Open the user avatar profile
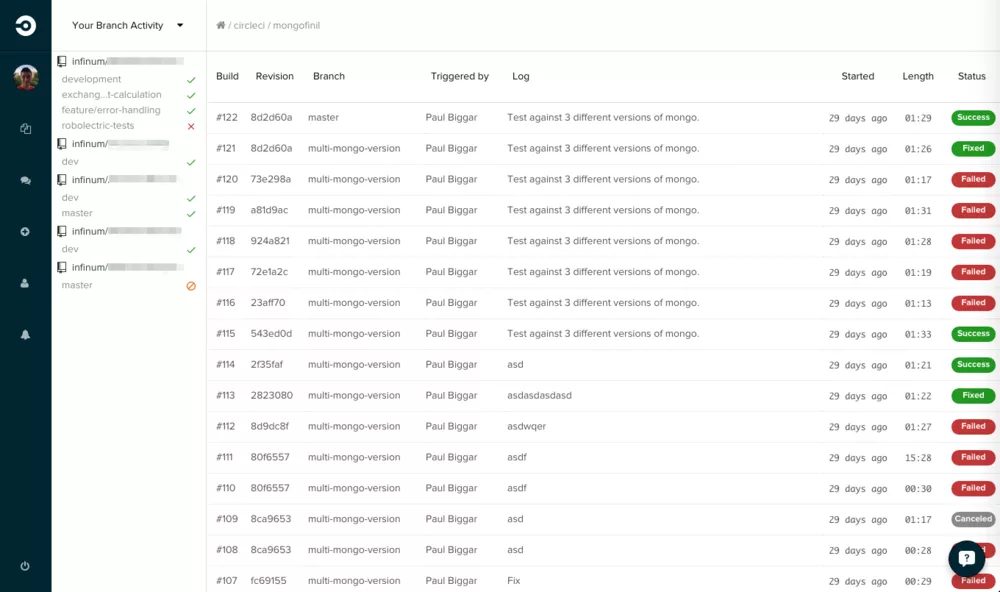 [x=26, y=77]
